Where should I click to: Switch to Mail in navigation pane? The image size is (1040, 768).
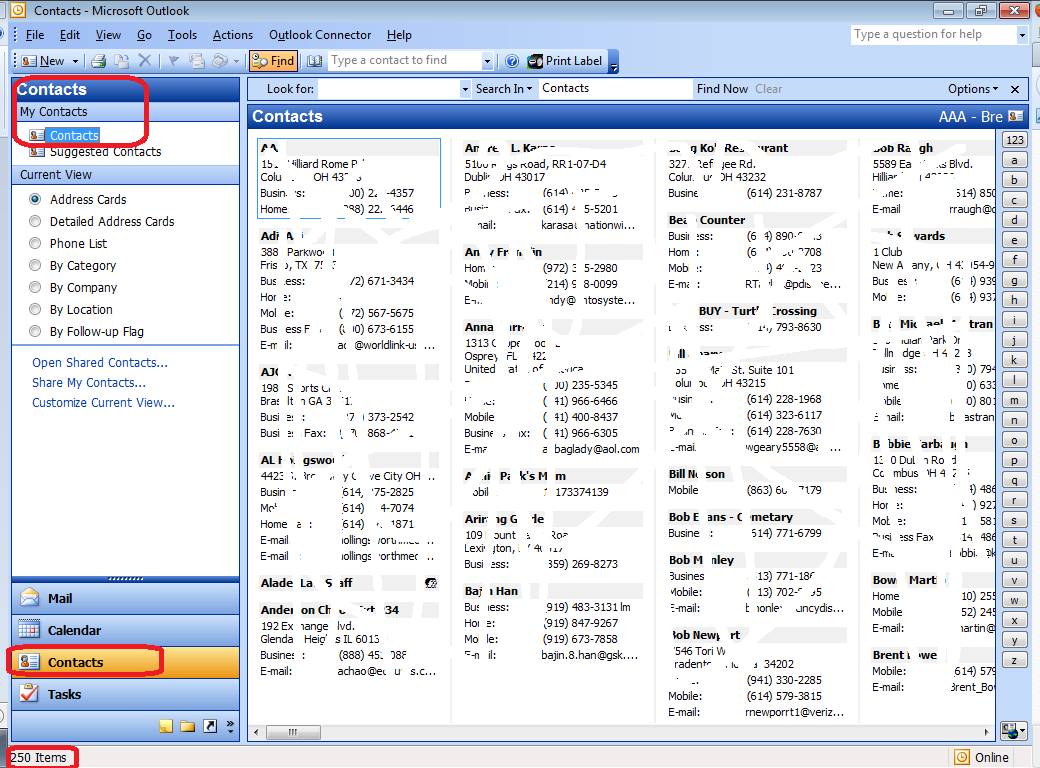click(125, 598)
